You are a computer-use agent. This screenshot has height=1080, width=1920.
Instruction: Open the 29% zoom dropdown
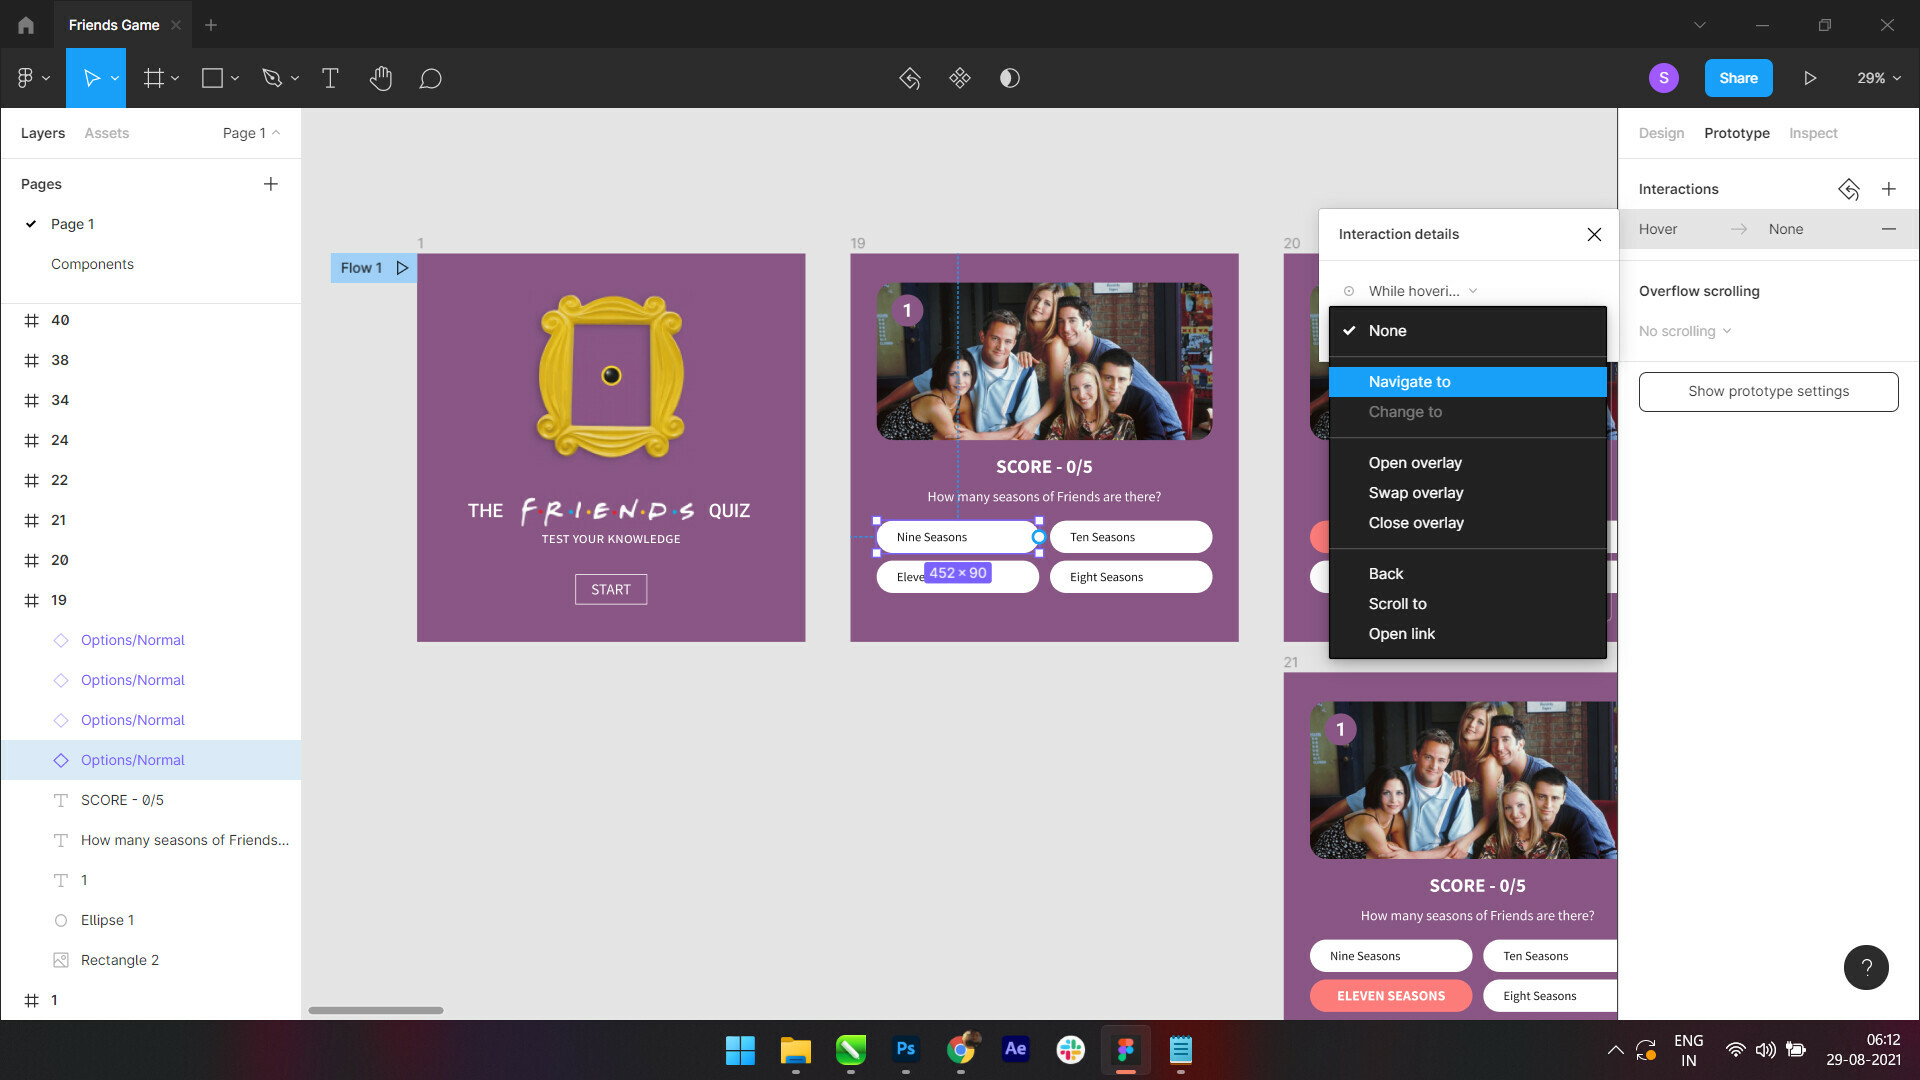coord(1879,78)
